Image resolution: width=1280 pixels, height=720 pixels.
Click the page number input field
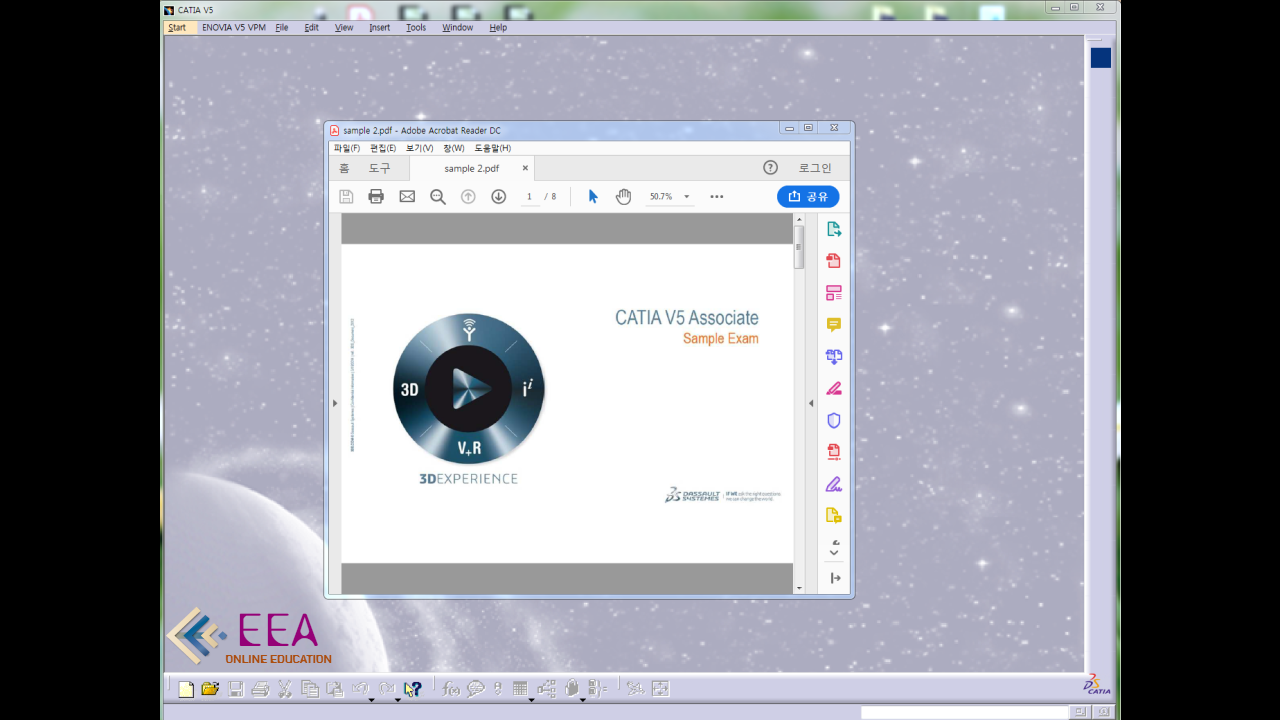pyautogui.click(x=529, y=197)
